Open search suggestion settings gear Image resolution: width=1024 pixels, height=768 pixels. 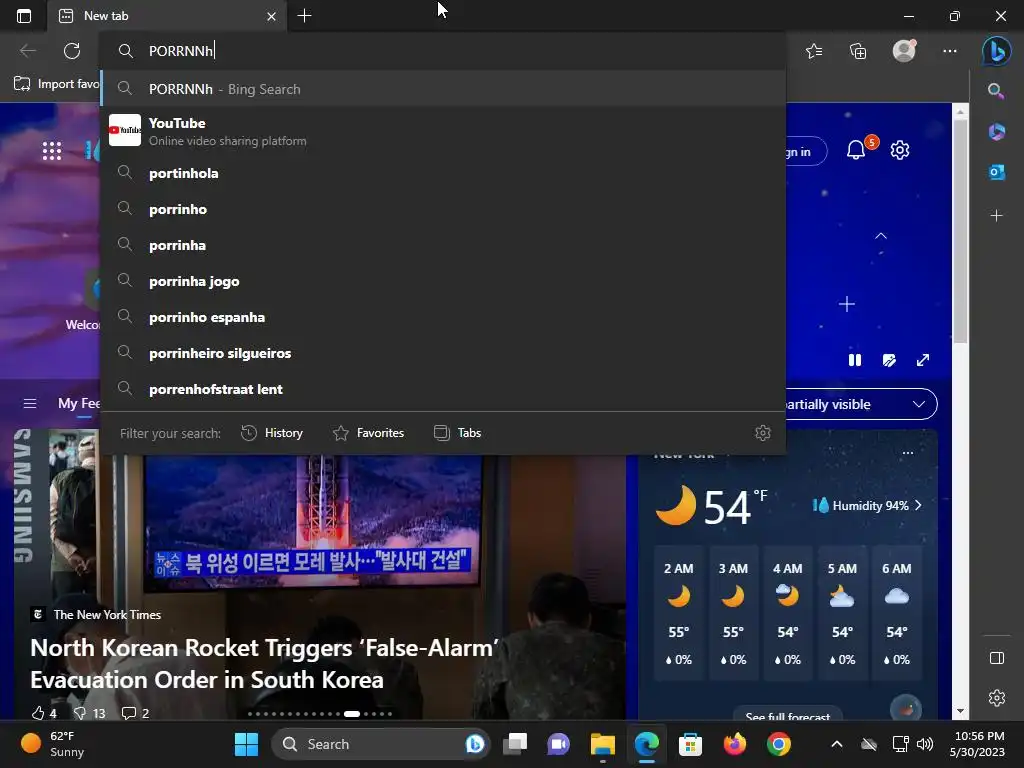[x=763, y=433]
